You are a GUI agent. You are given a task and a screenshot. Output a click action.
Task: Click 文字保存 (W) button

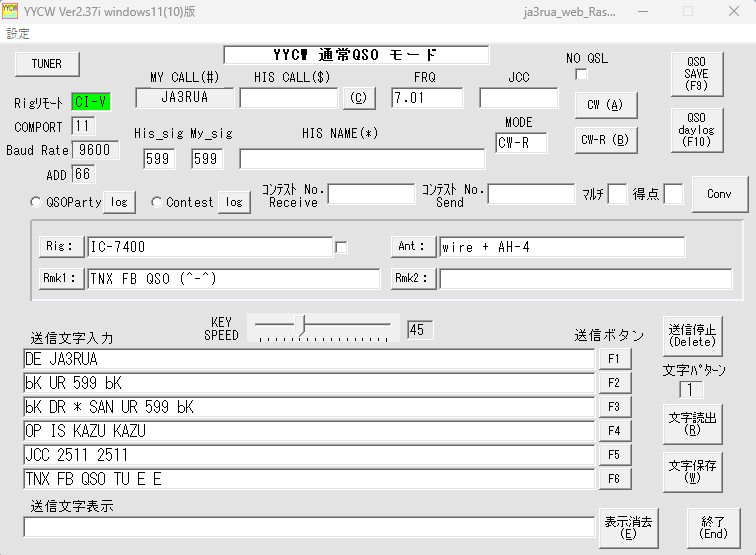tap(692, 471)
